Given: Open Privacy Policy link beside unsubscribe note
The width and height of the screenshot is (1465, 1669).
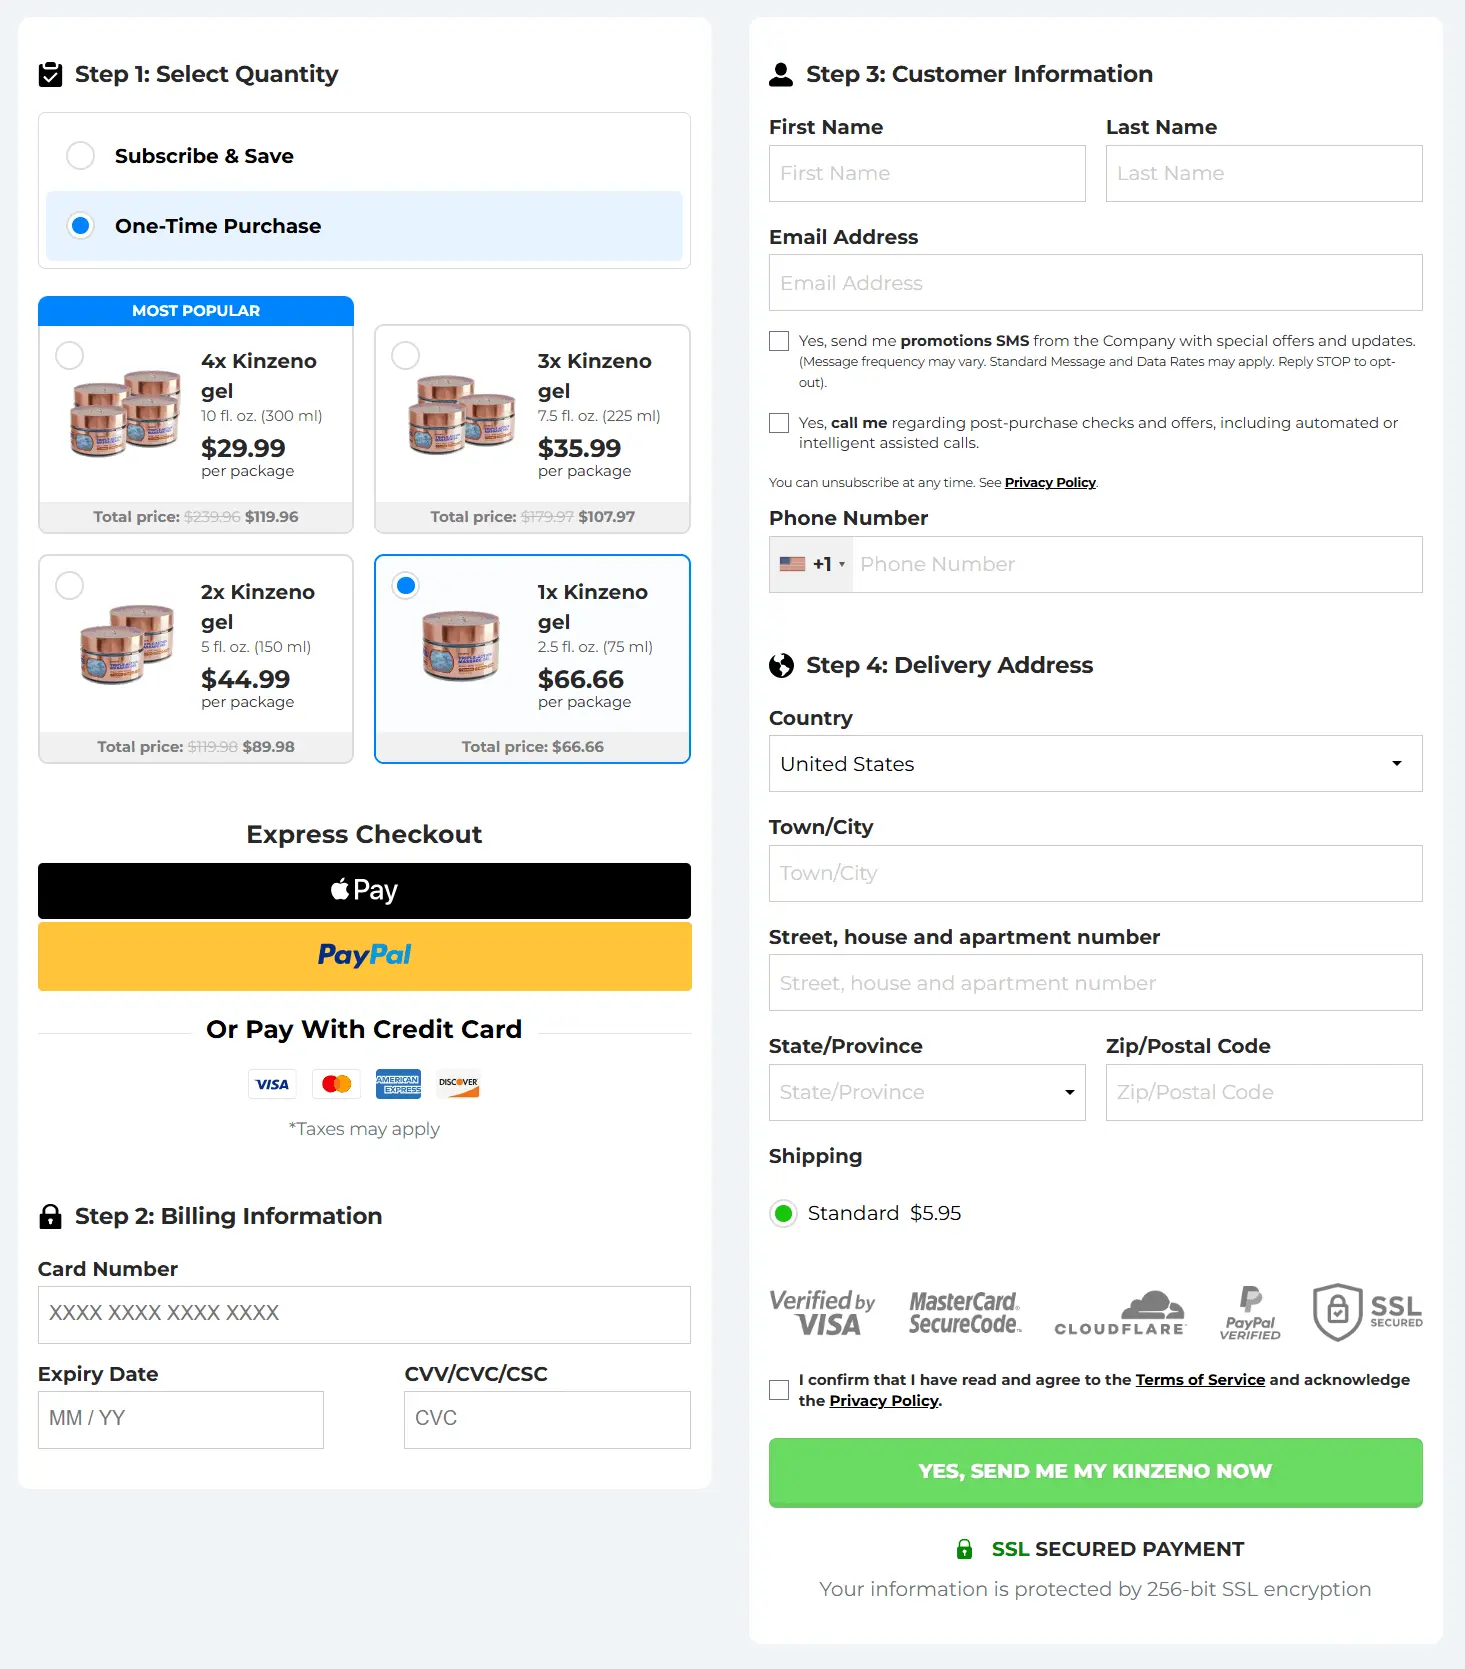Looking at the screenshot, I should (x=1050, y=482).
